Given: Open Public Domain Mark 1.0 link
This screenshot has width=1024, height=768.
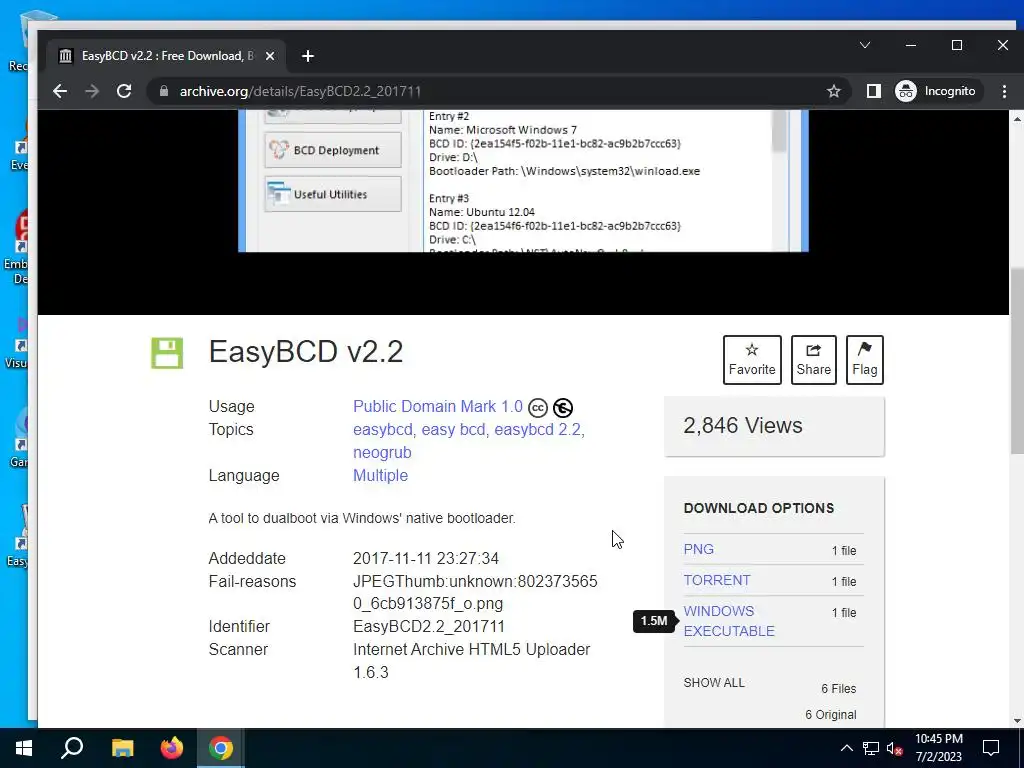Looking at the screenshot, I should [x=438, y=406].
